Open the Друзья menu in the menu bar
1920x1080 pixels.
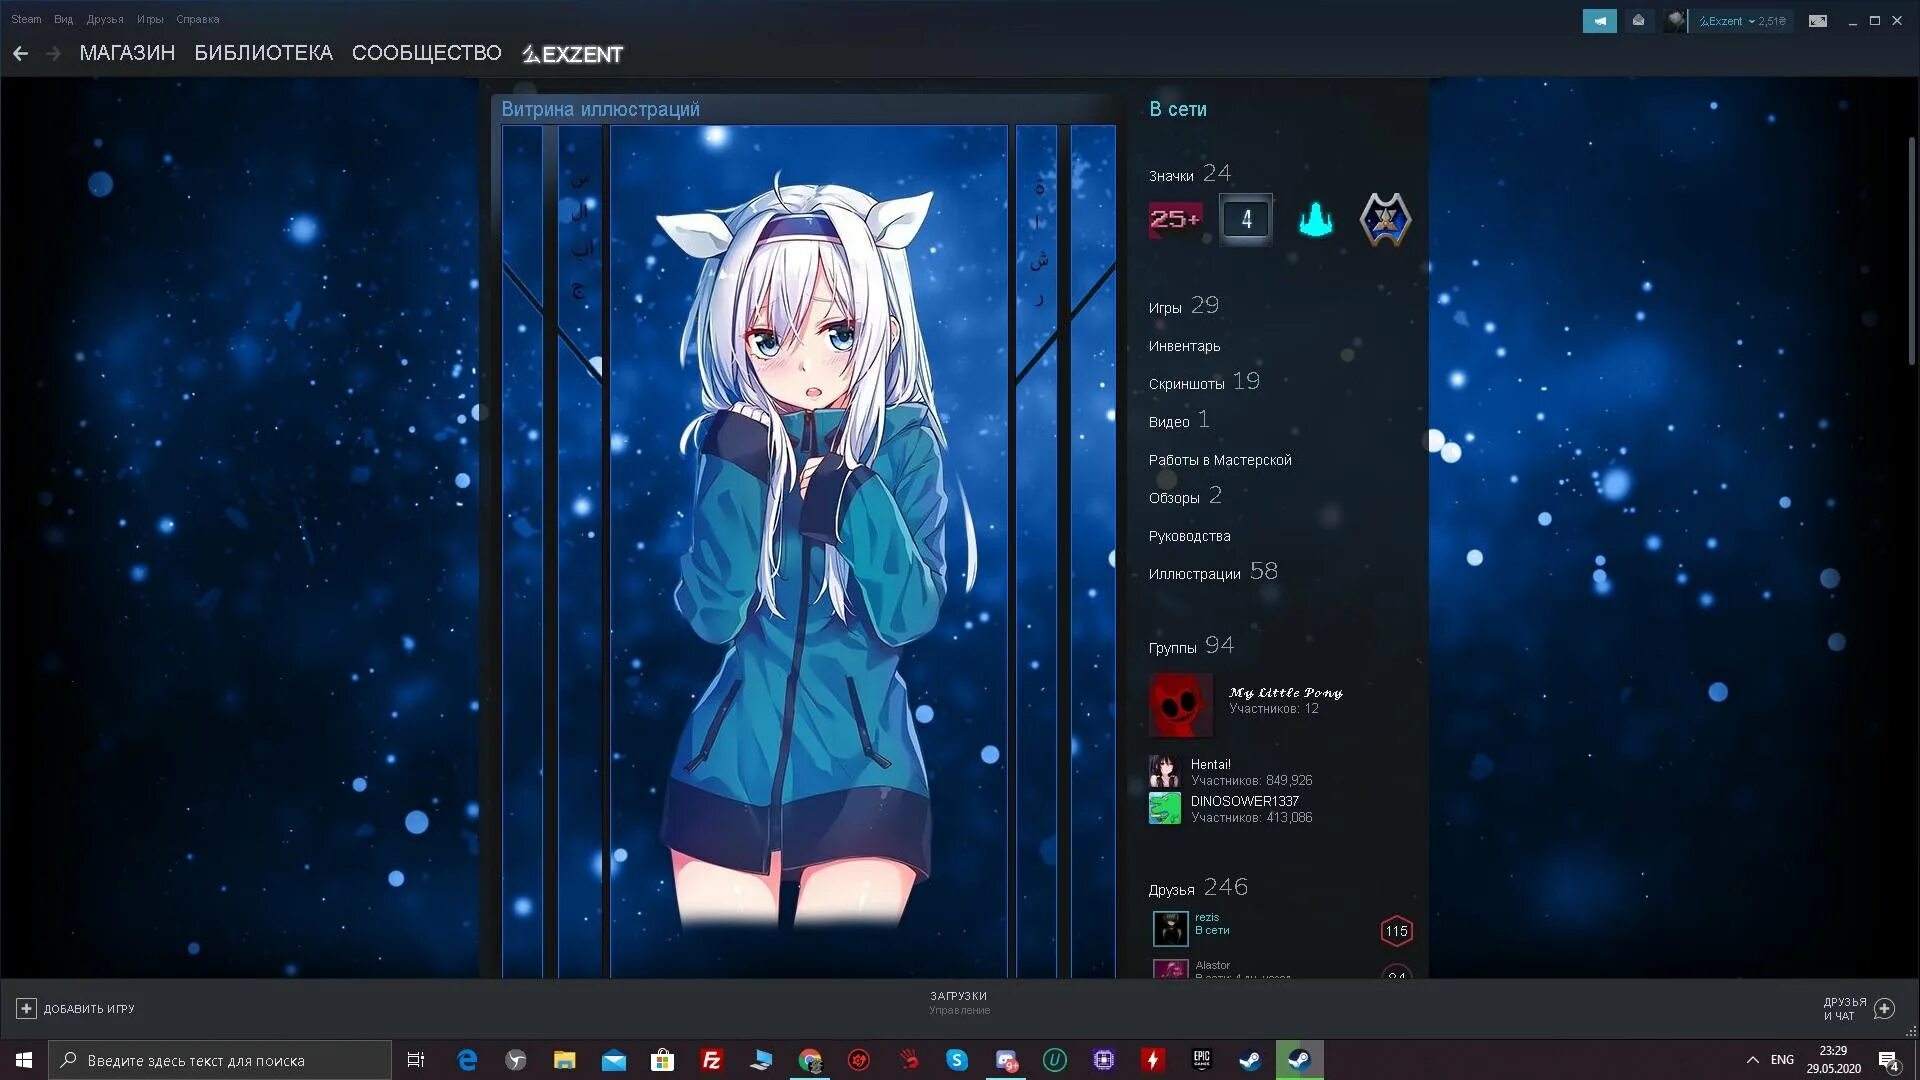[x=105, y=19]
